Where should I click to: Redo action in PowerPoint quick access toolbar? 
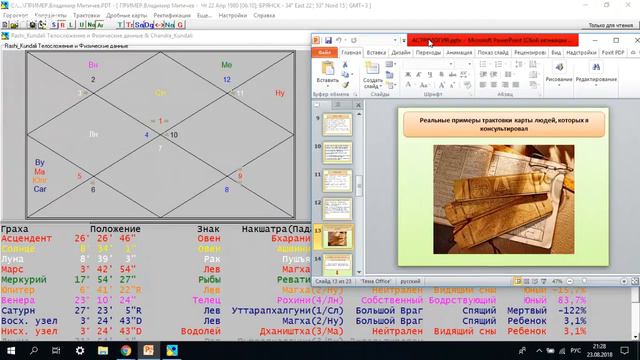353,40
